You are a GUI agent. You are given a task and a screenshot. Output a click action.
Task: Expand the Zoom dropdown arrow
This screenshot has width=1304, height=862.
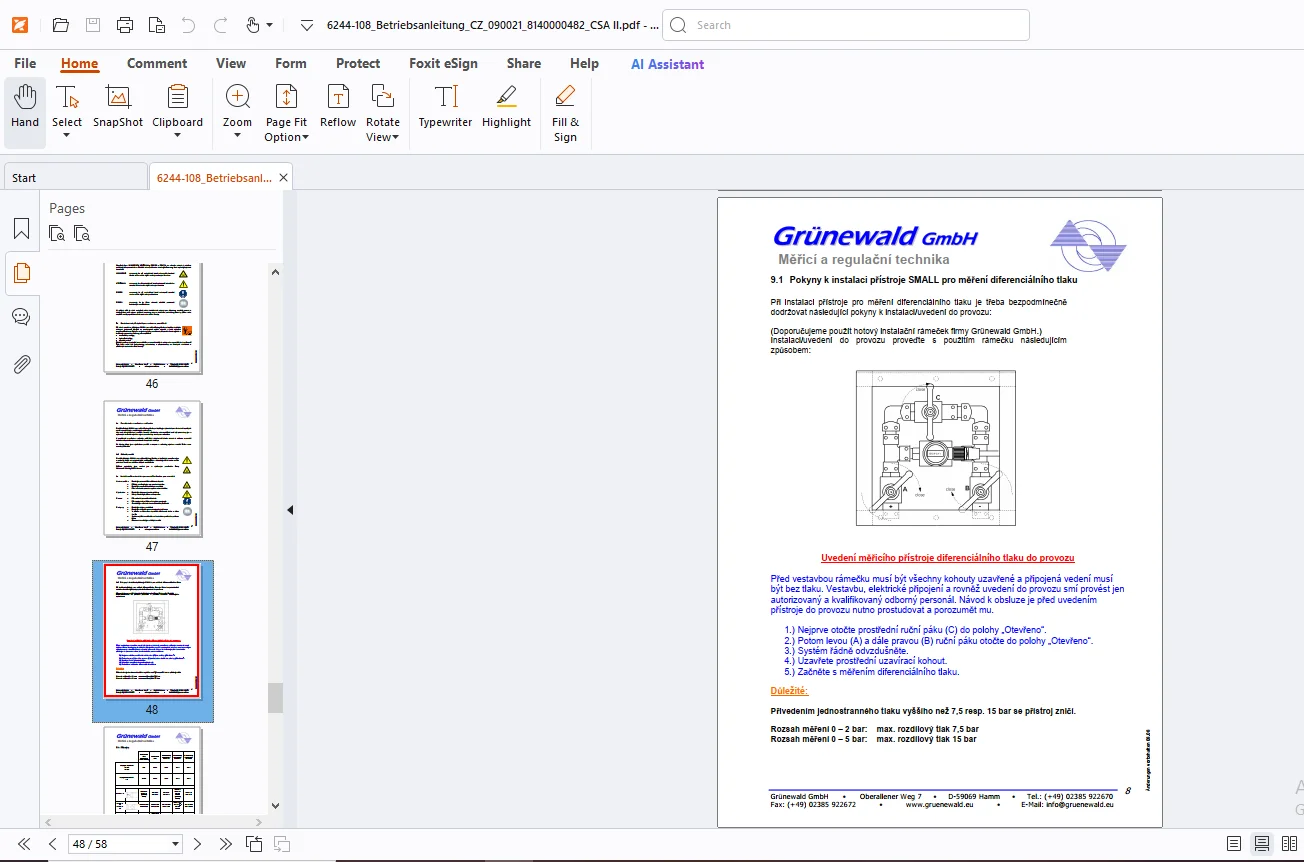[x=237, y=136]
